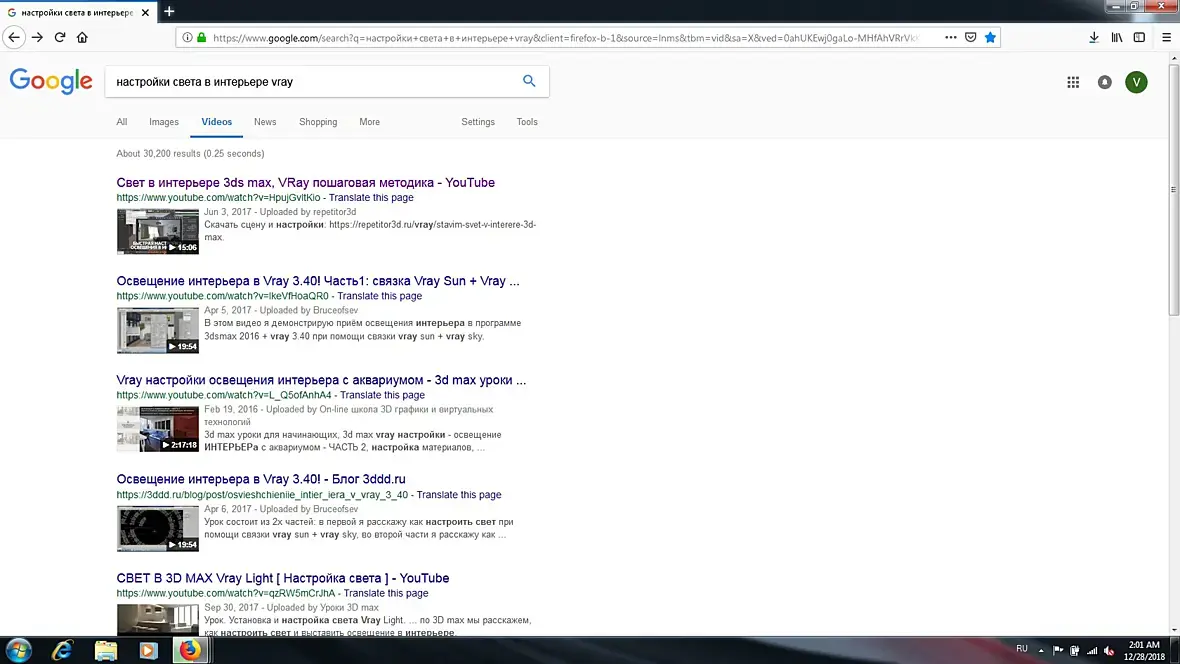Translate the Vray Light YouTube result page
Viewport: 1180px width, 664px height.
pyautogui.click(x=386, y=593)
